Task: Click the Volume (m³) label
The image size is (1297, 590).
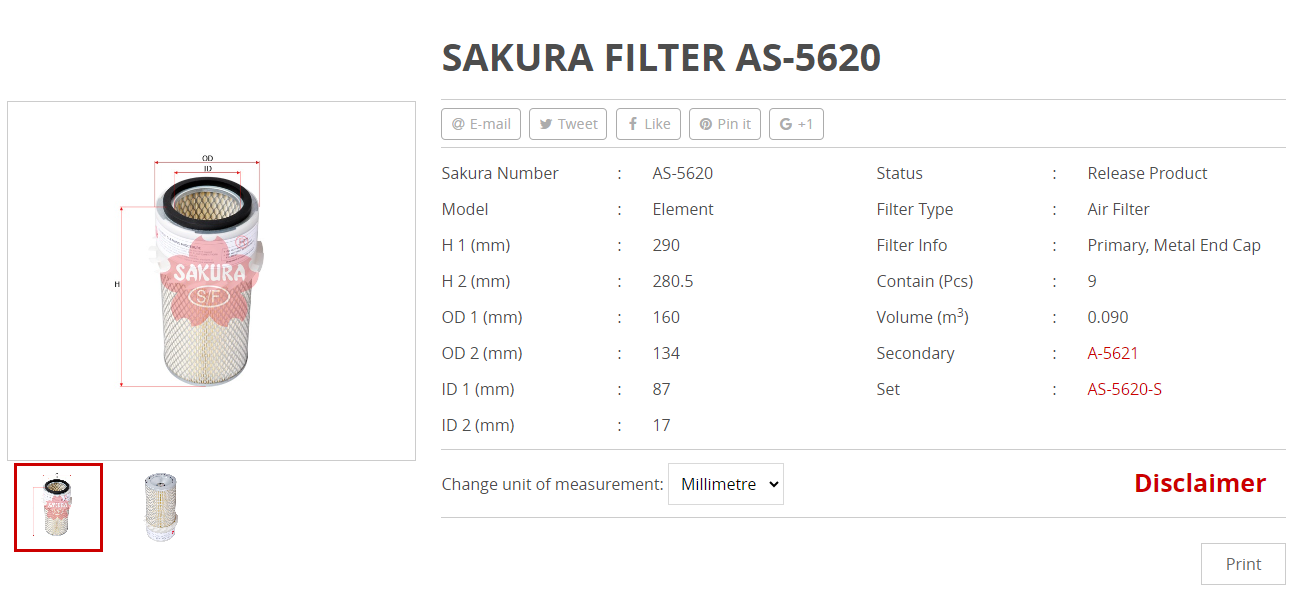Action: [x=923, y=317]
